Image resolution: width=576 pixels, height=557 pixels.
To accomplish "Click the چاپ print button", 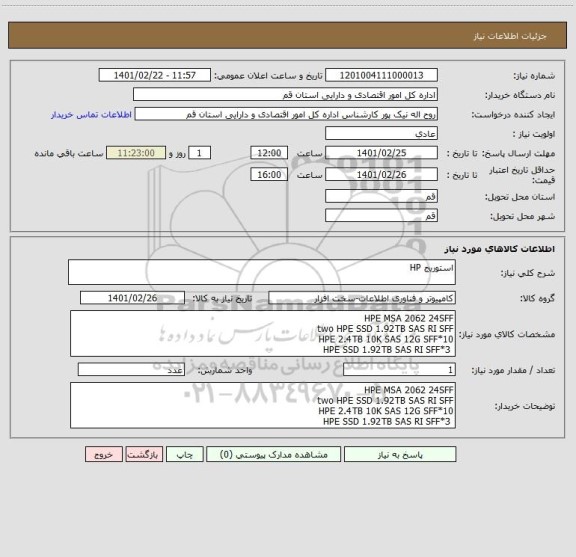I will 184,454.
